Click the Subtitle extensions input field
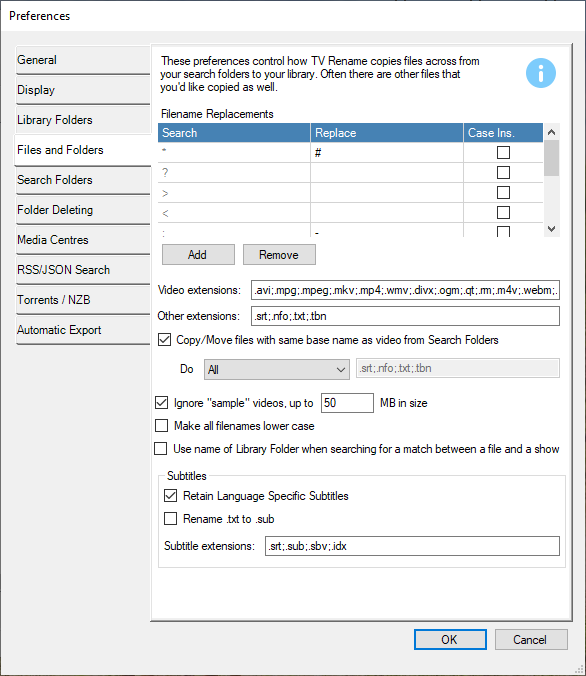 point(412,546)
